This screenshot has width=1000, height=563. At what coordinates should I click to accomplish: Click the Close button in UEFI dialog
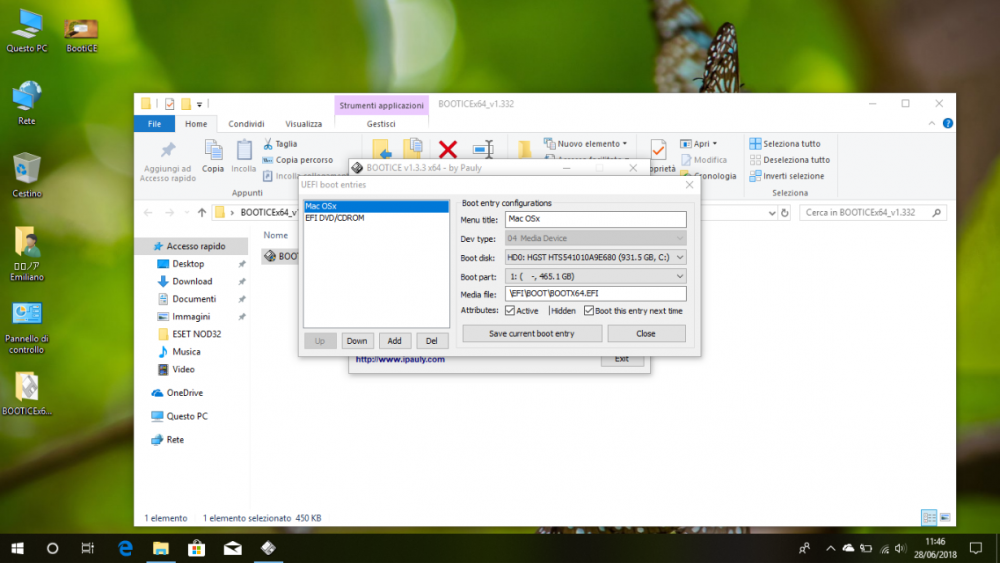click(646, 333)
